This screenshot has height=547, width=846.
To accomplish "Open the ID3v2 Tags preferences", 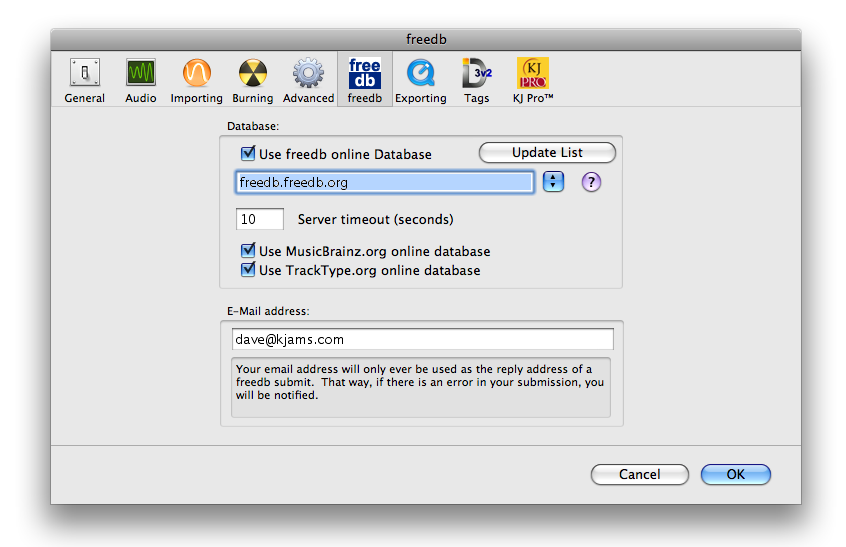I will [x=477, y=80].
